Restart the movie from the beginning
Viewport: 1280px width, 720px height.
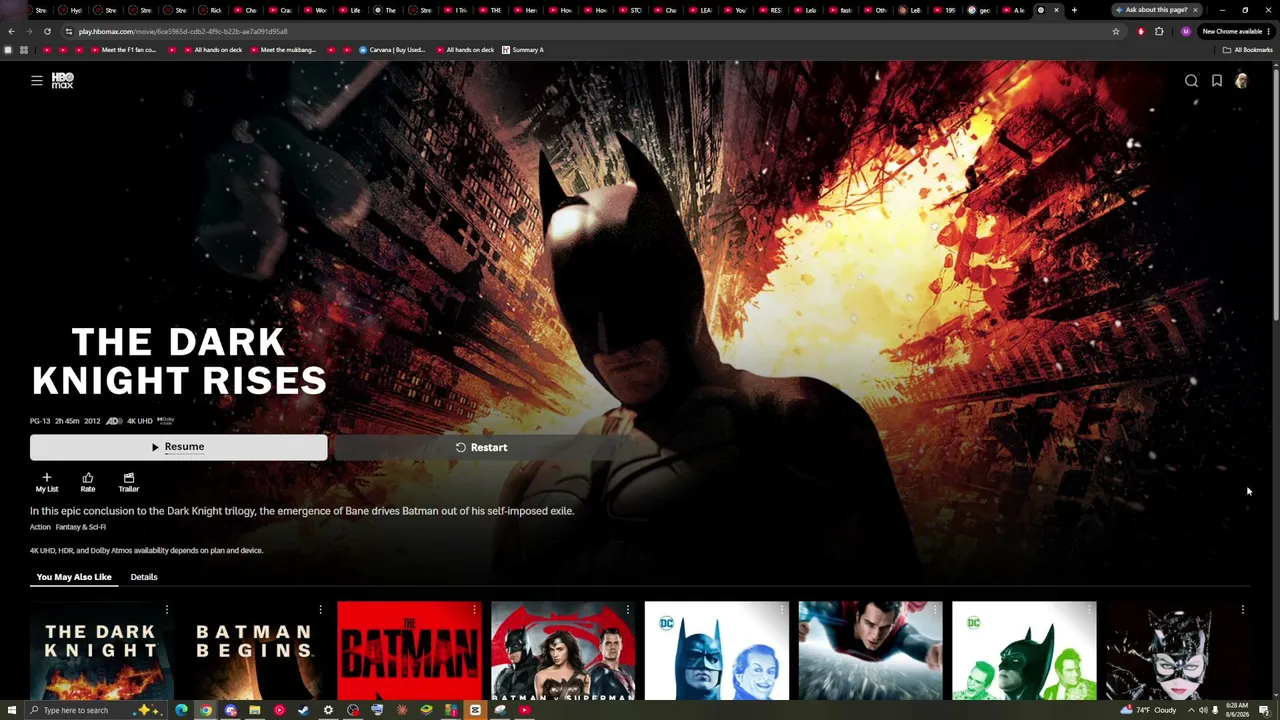pos(481,447)
